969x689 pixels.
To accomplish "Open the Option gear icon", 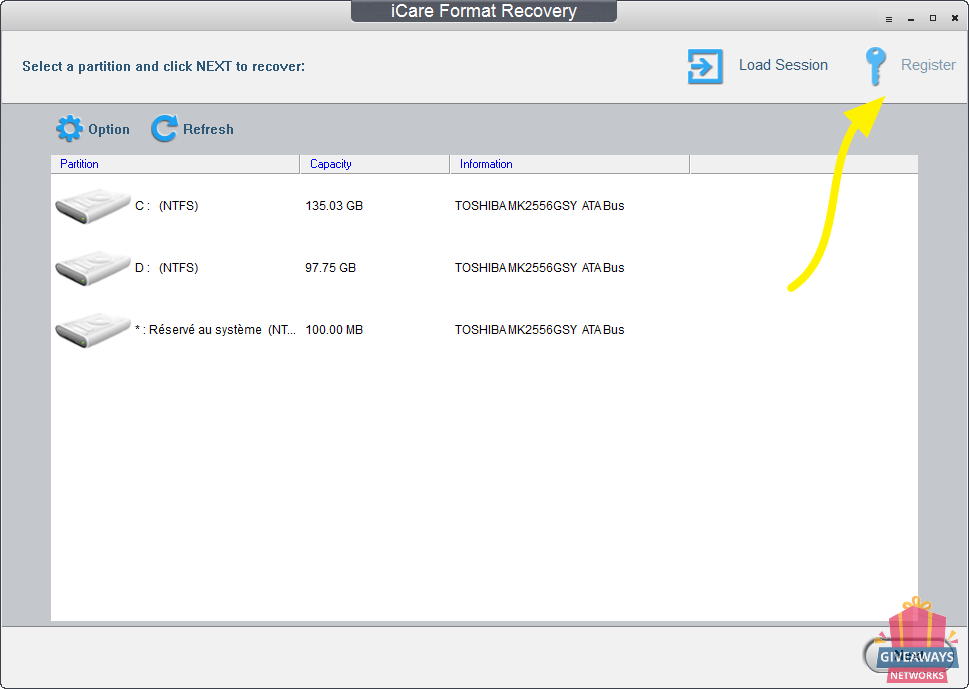I will click(x=69, y=129).
